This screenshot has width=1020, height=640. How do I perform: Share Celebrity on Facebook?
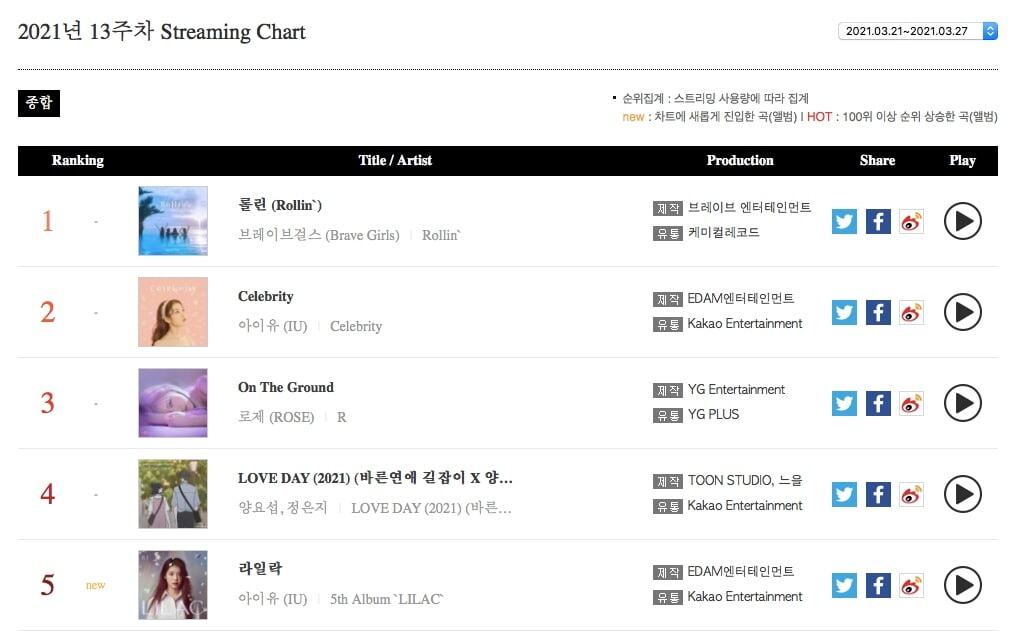pos(877,312)
